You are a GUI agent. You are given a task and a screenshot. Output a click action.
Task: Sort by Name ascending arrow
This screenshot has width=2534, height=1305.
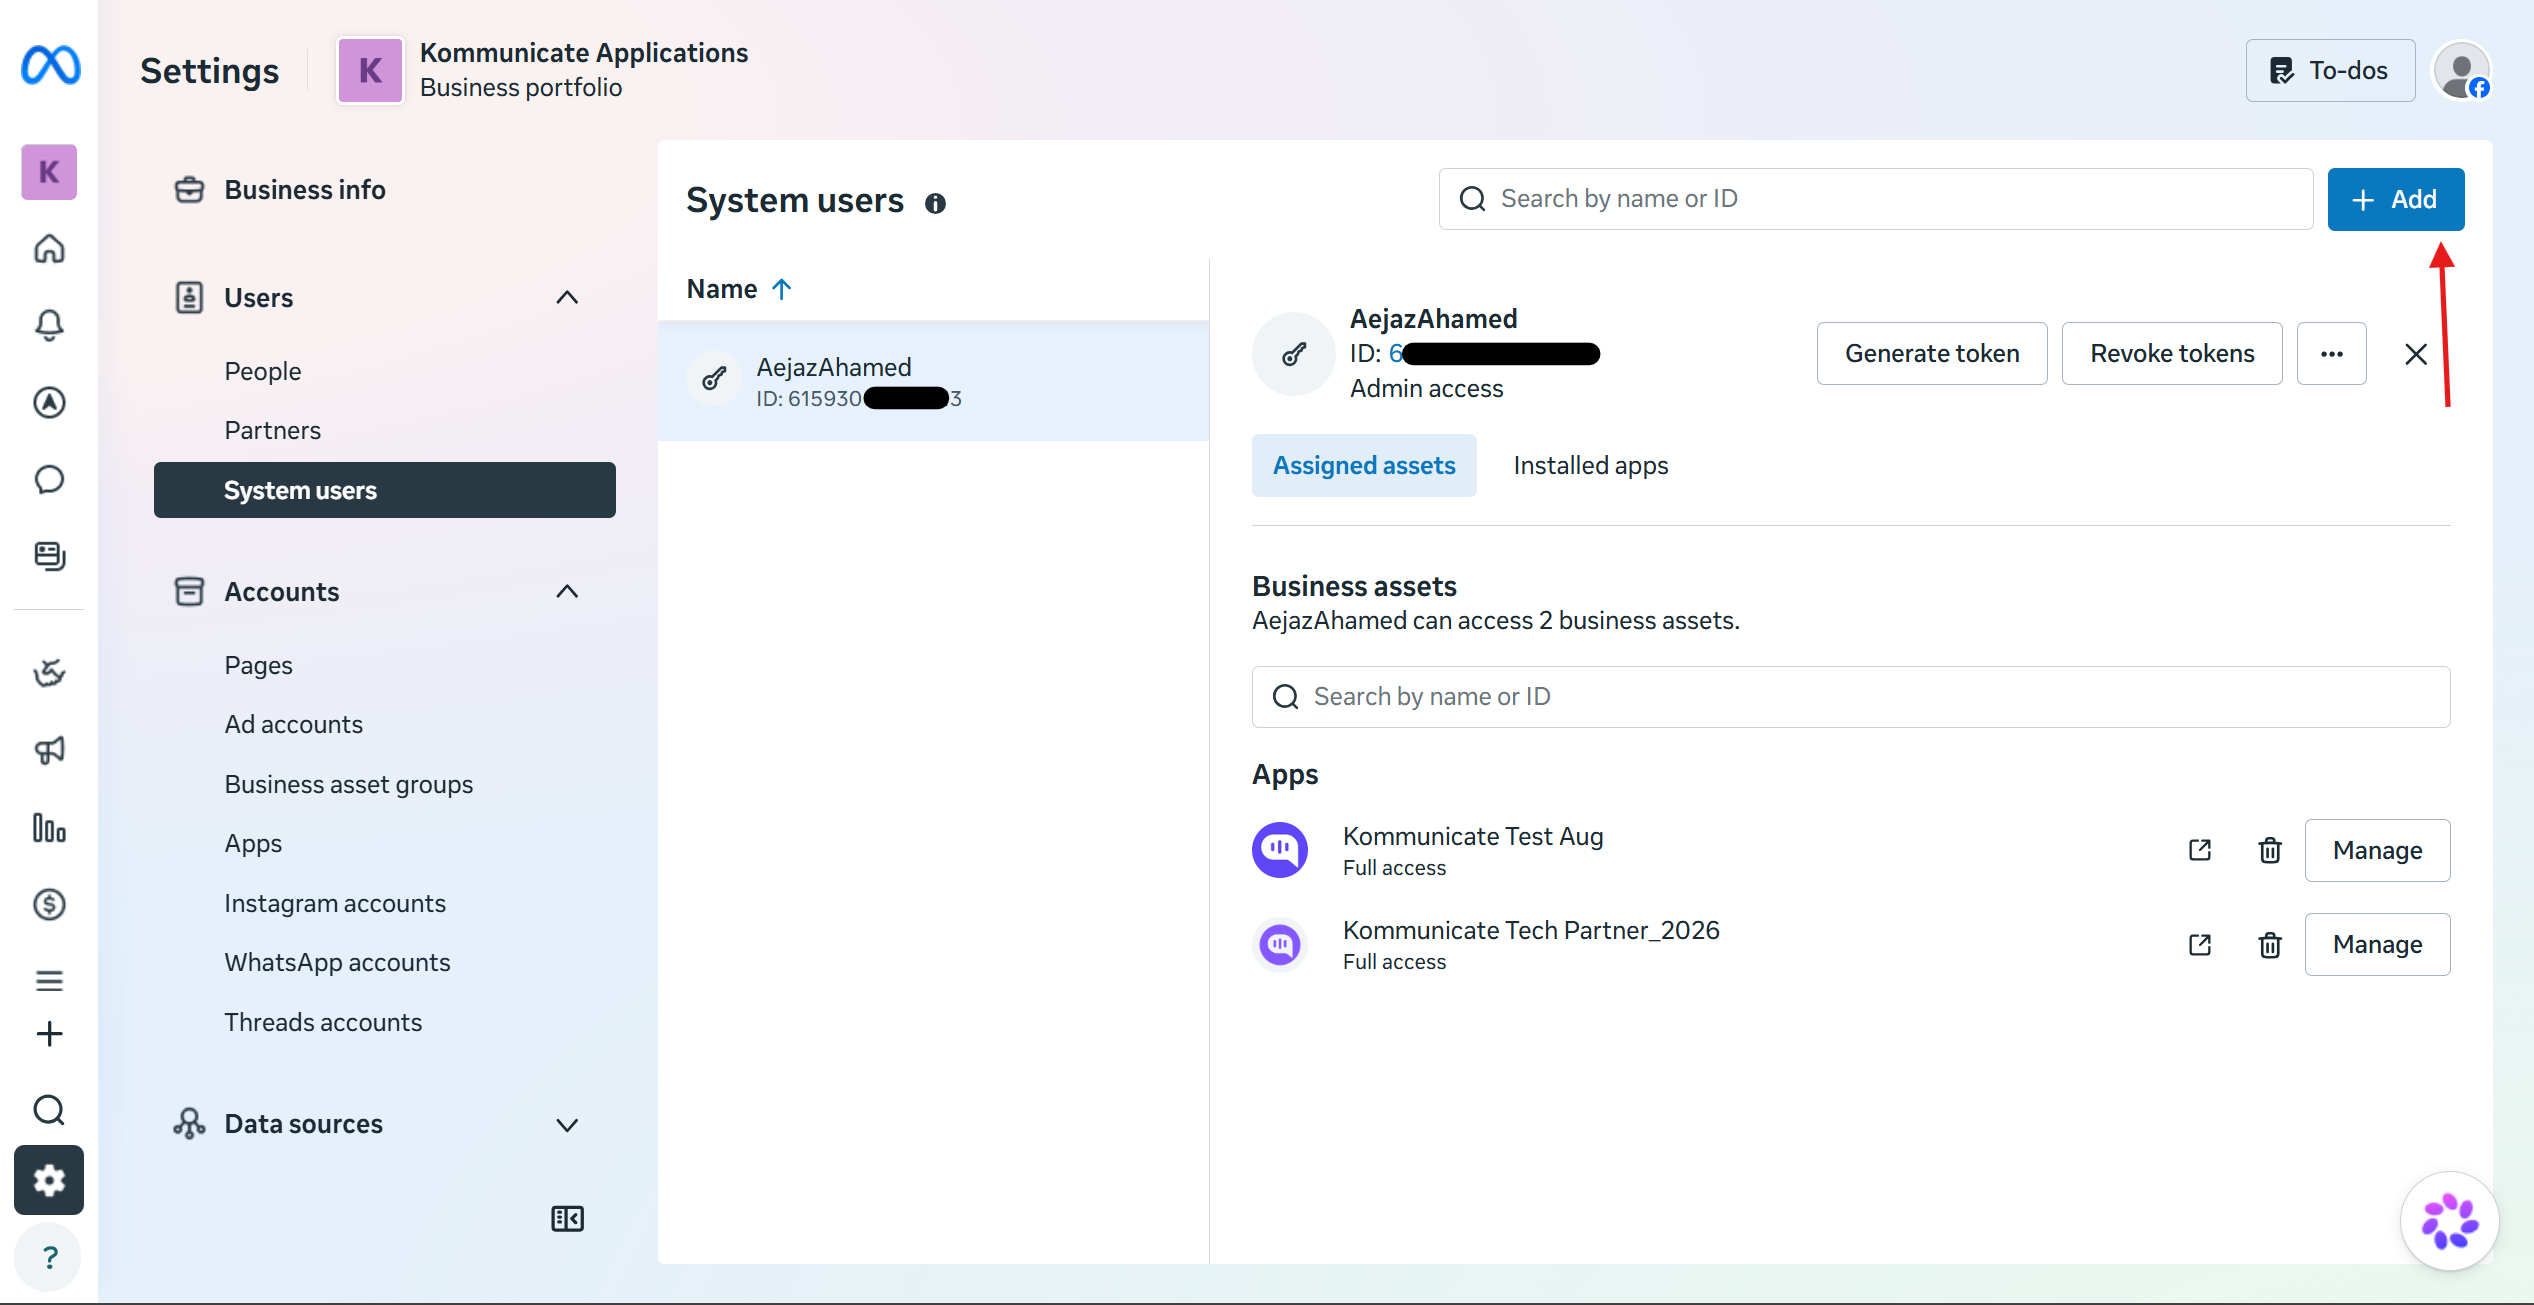[x=782, y=289]
